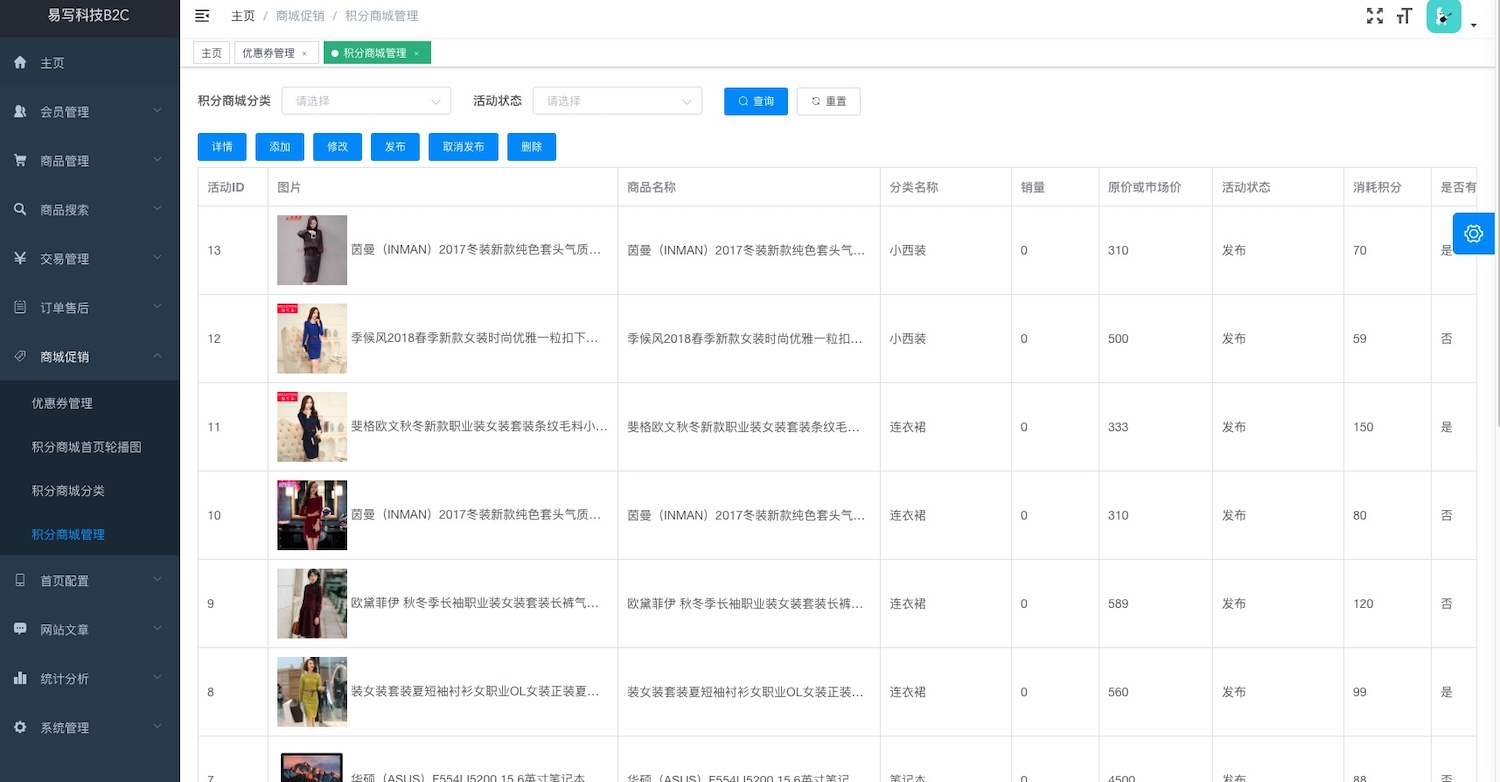
Task: Click the 首页配置 phone icon
Action: click(20, 581)
